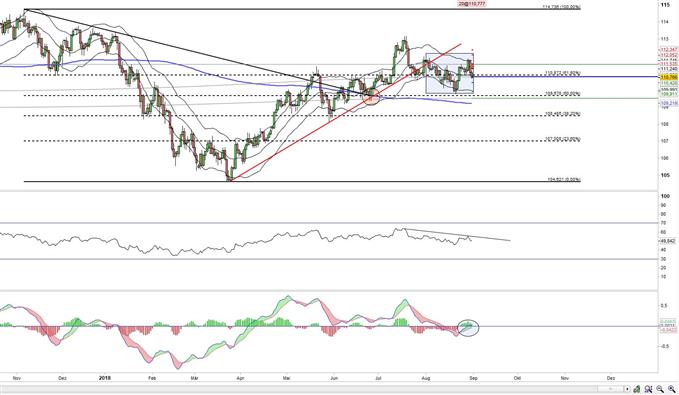
Task: Click the Feb label on time axis
Action: pyautogui.click(x=152, y=378)
